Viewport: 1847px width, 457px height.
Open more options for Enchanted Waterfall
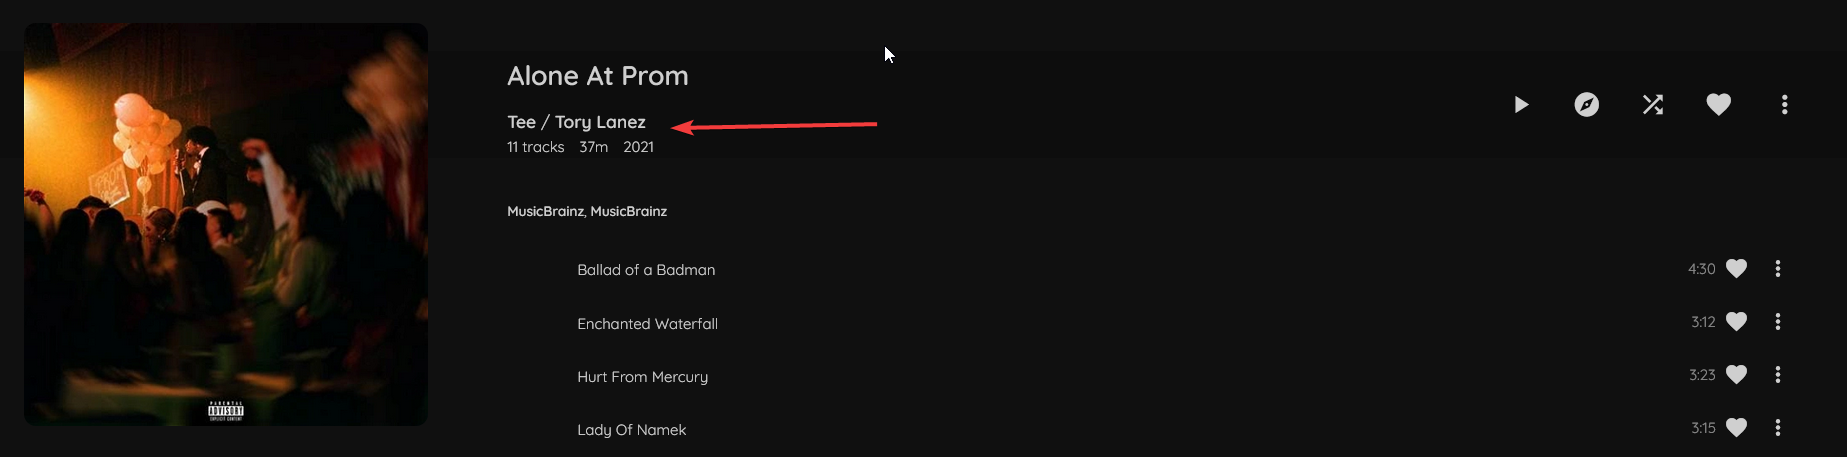[x=1778, y=322]
